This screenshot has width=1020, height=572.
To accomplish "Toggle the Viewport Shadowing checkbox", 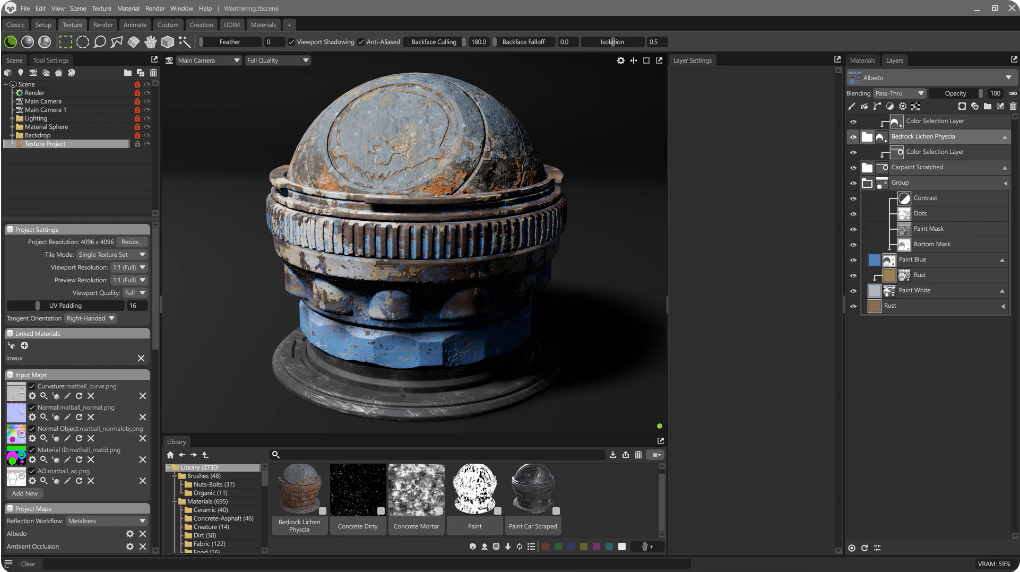I will coord(291,42).
